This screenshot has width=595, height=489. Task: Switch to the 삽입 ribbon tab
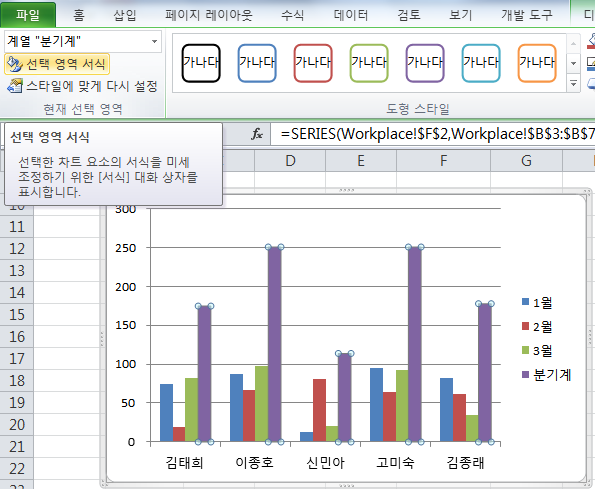click(125, 15)
